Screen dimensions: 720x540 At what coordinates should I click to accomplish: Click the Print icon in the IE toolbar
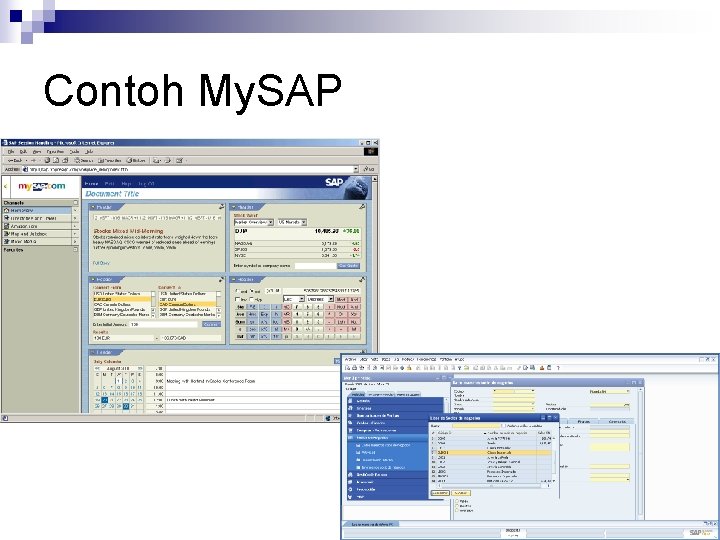(168, 160)
